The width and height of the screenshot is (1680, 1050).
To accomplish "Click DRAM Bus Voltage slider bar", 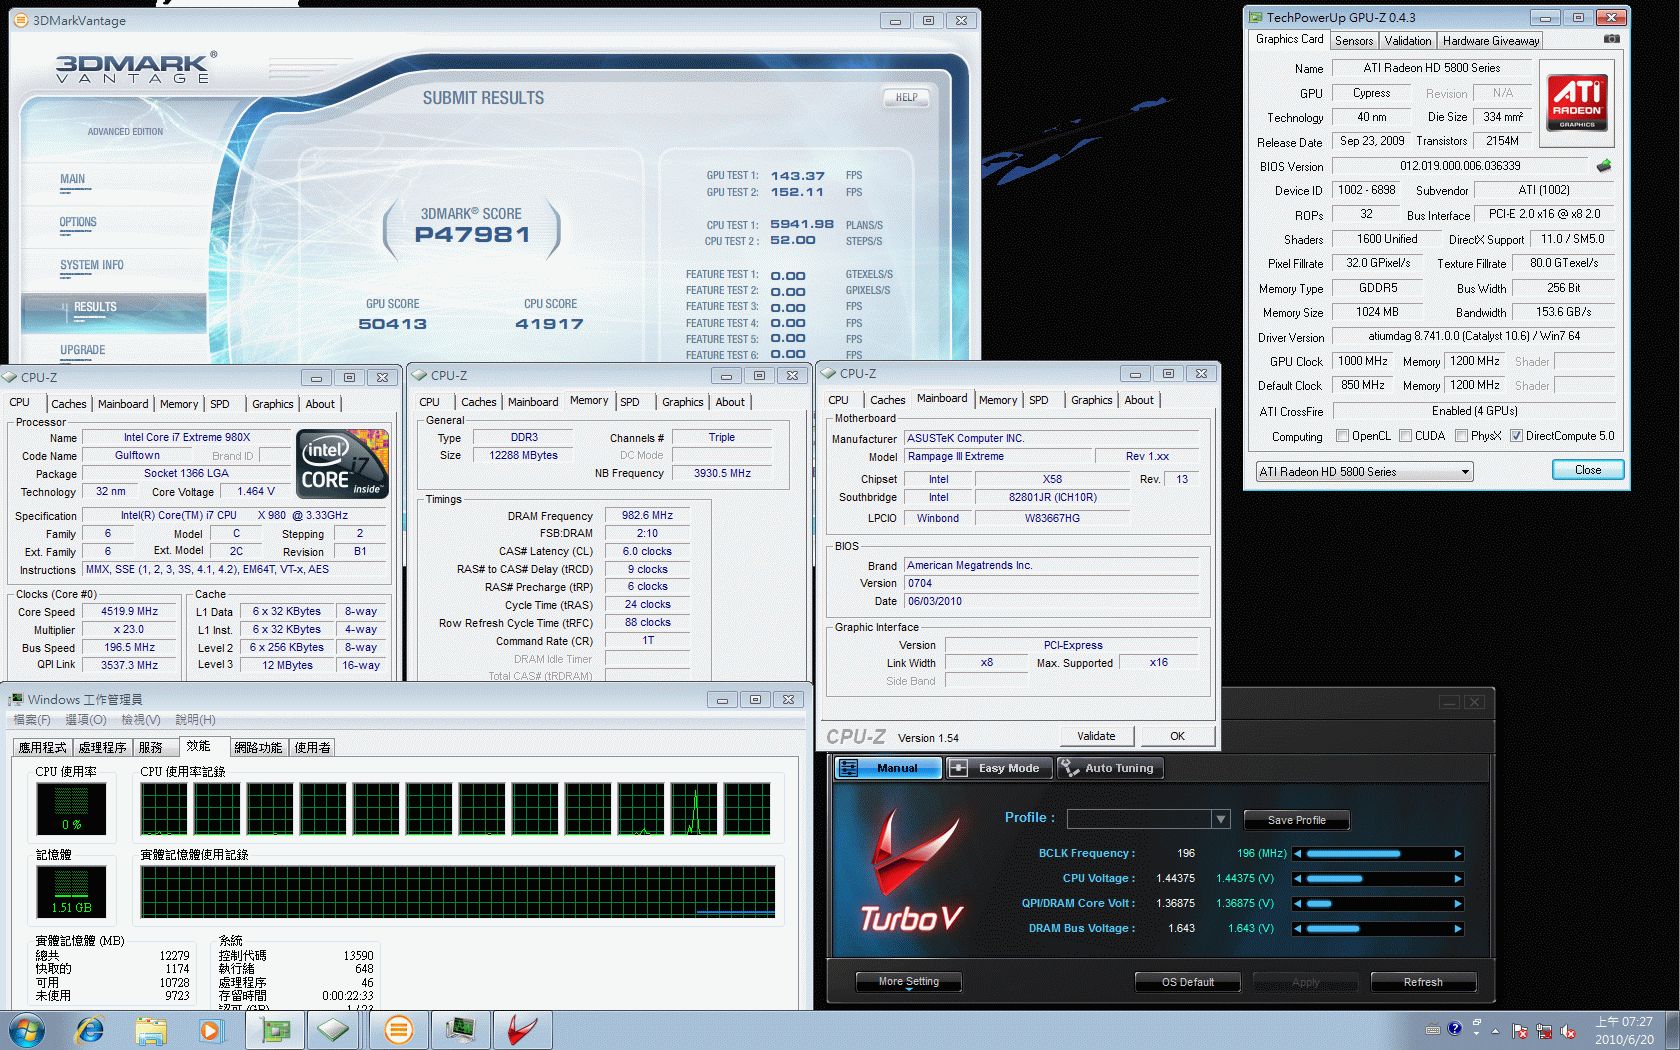I will point(1378,929).
